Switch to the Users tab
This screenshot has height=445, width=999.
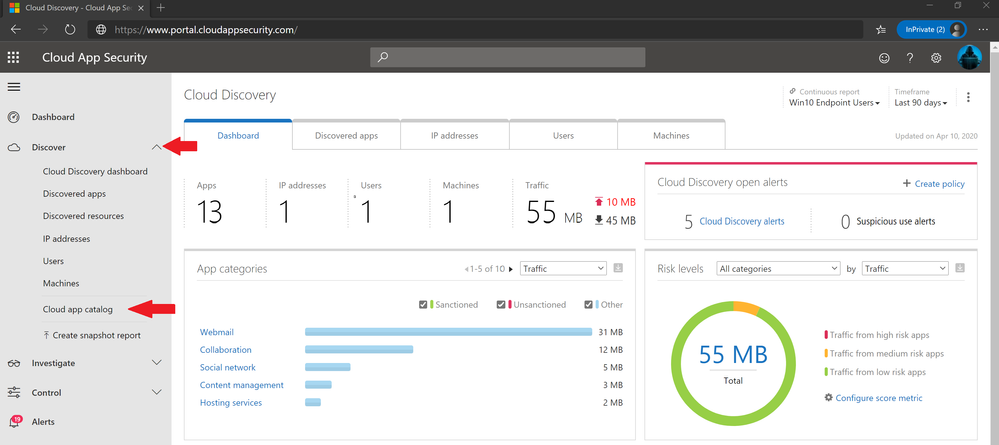[563, 135]
